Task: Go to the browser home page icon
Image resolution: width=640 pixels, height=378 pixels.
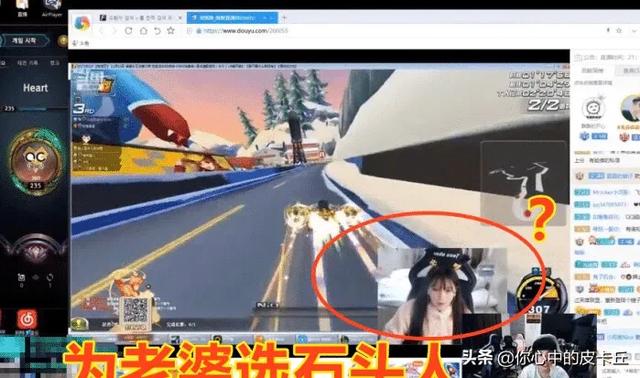Action: pos(143,31)
